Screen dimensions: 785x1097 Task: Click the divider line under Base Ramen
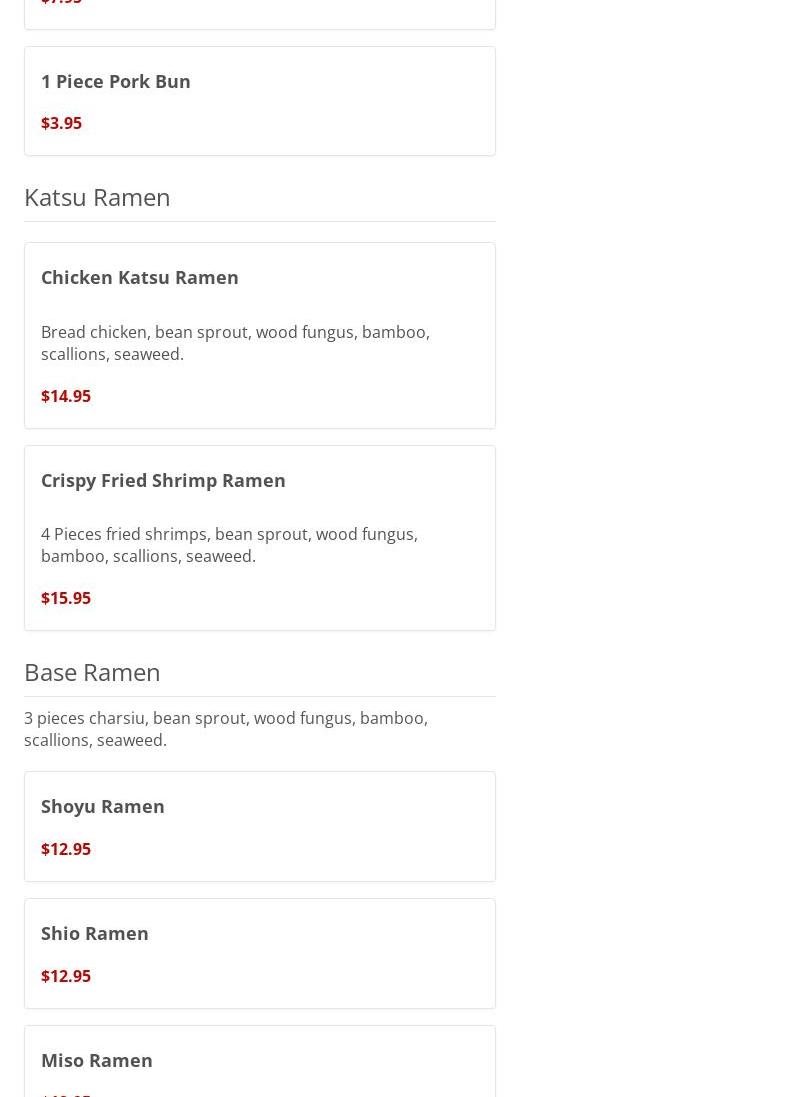260,696
